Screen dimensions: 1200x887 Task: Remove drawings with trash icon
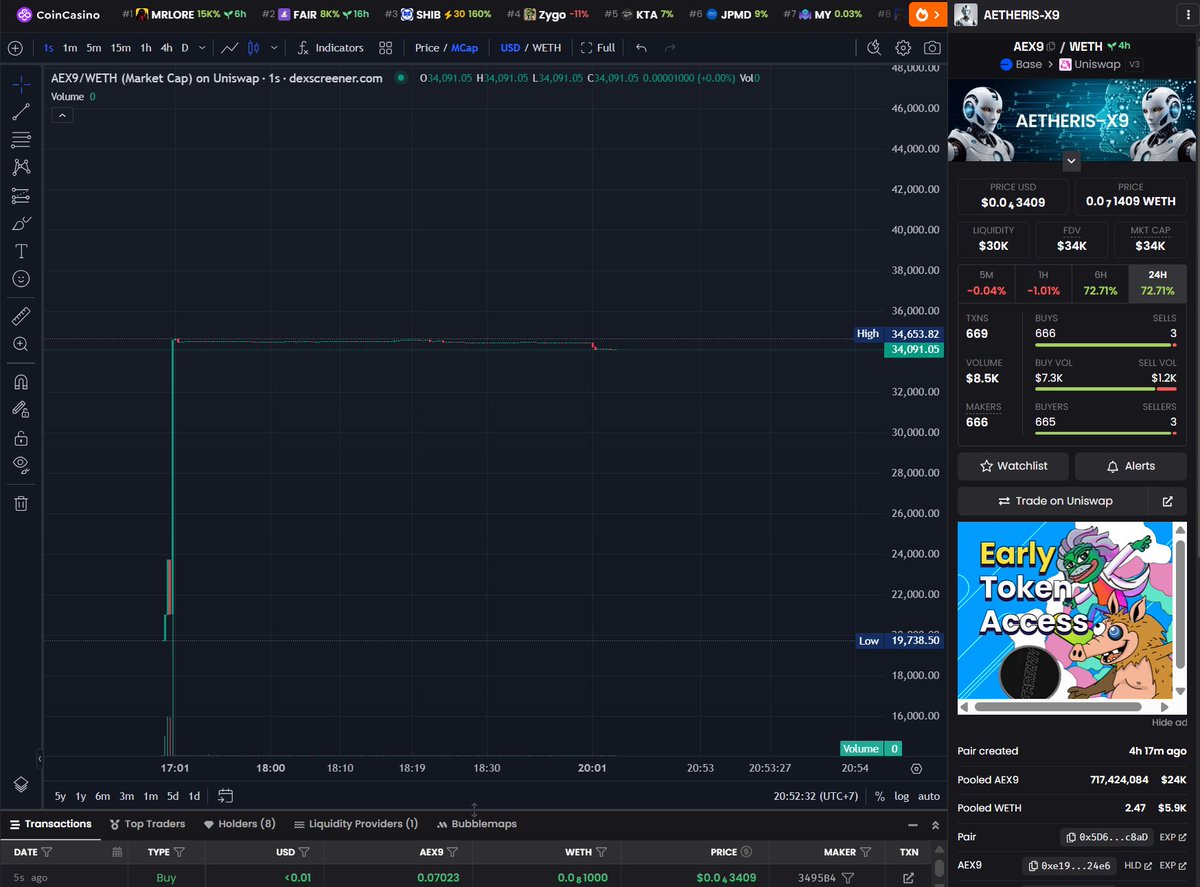21,504
